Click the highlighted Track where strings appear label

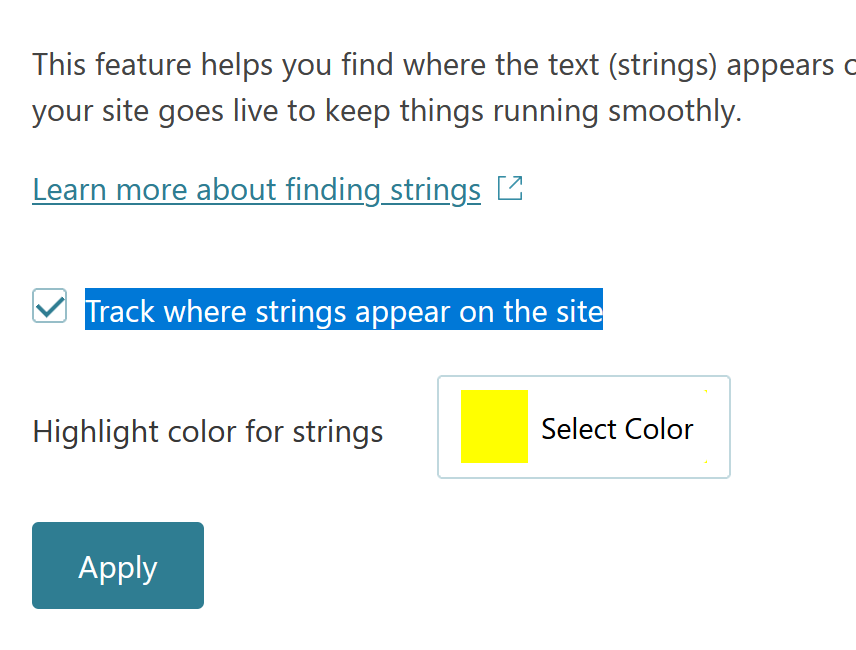(344, 309)
